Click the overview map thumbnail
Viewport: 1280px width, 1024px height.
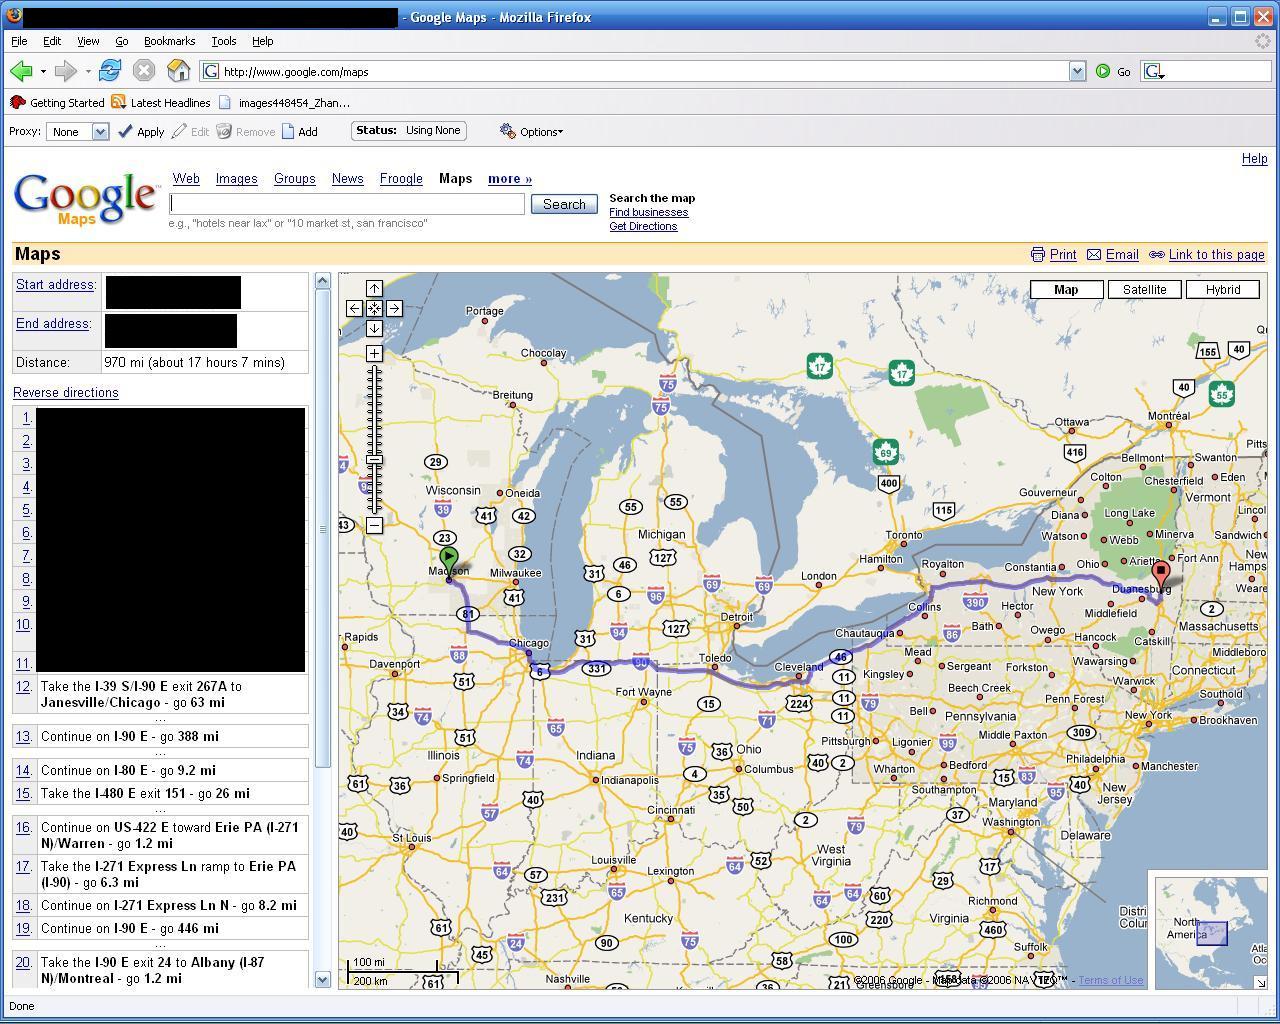(x=1211, y=933)
